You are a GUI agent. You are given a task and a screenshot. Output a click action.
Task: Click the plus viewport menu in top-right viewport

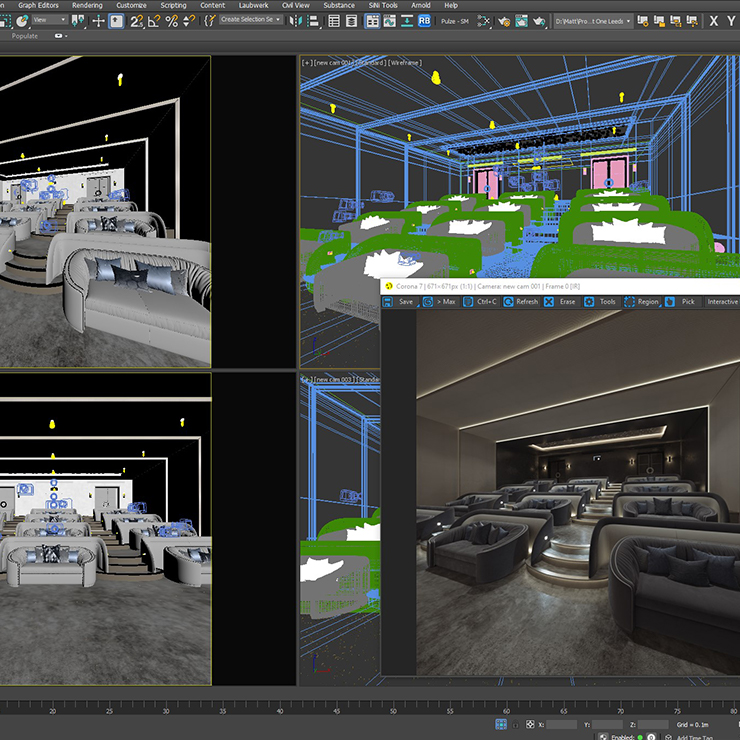pyautogui.click(x=307, y=62)
